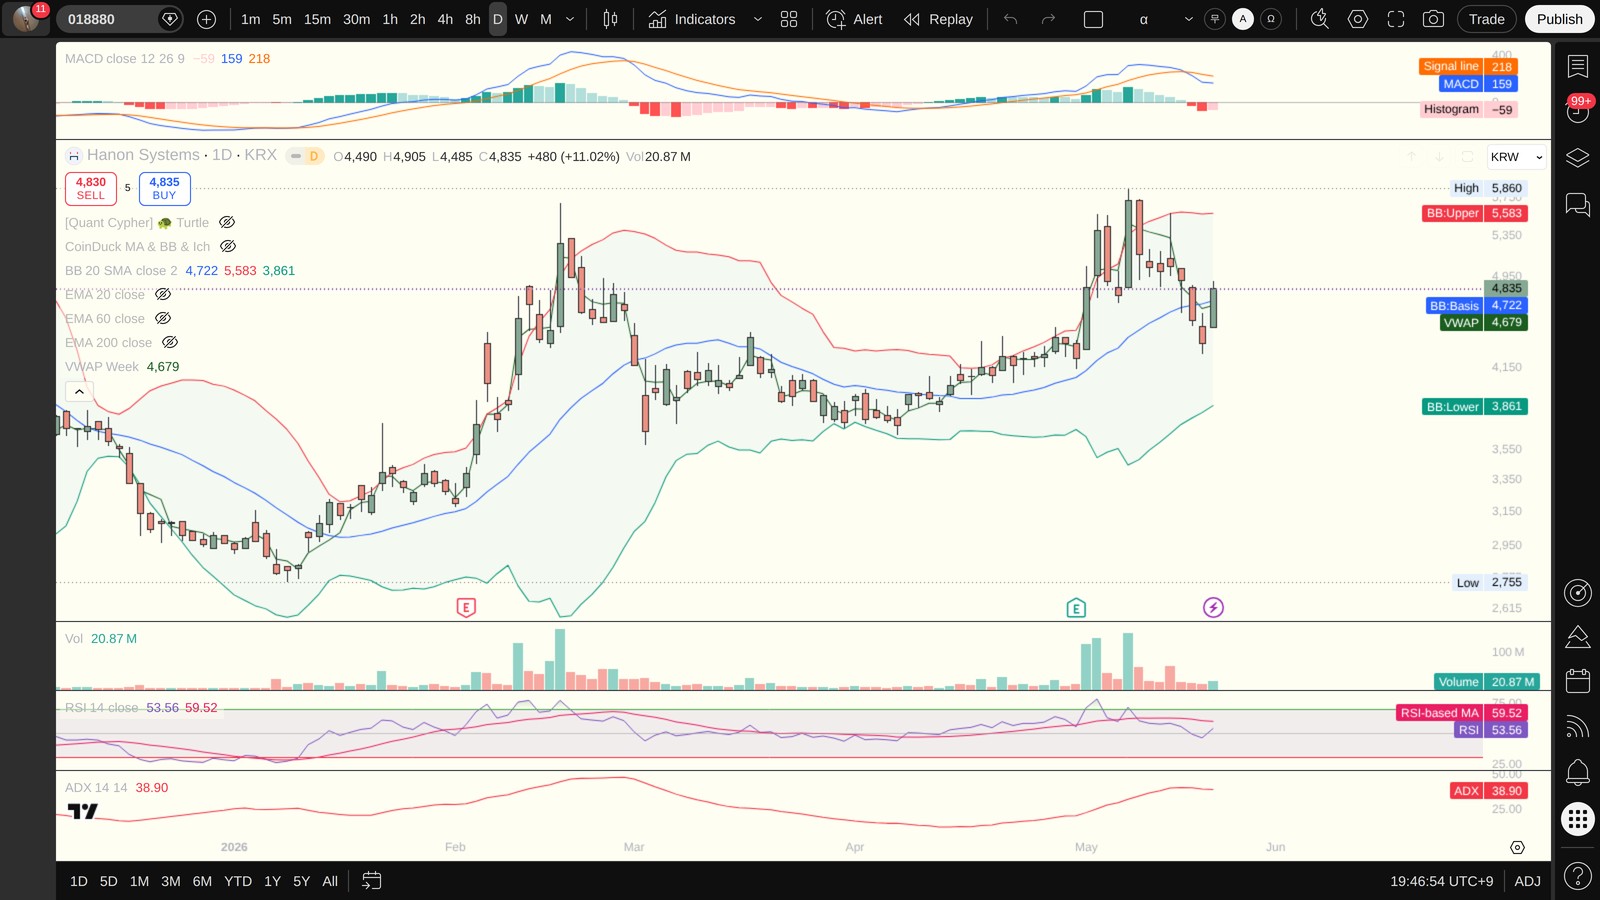Set the date range to 6M
The width and height of the screenshot is (1600, 900).
[202, 881]
